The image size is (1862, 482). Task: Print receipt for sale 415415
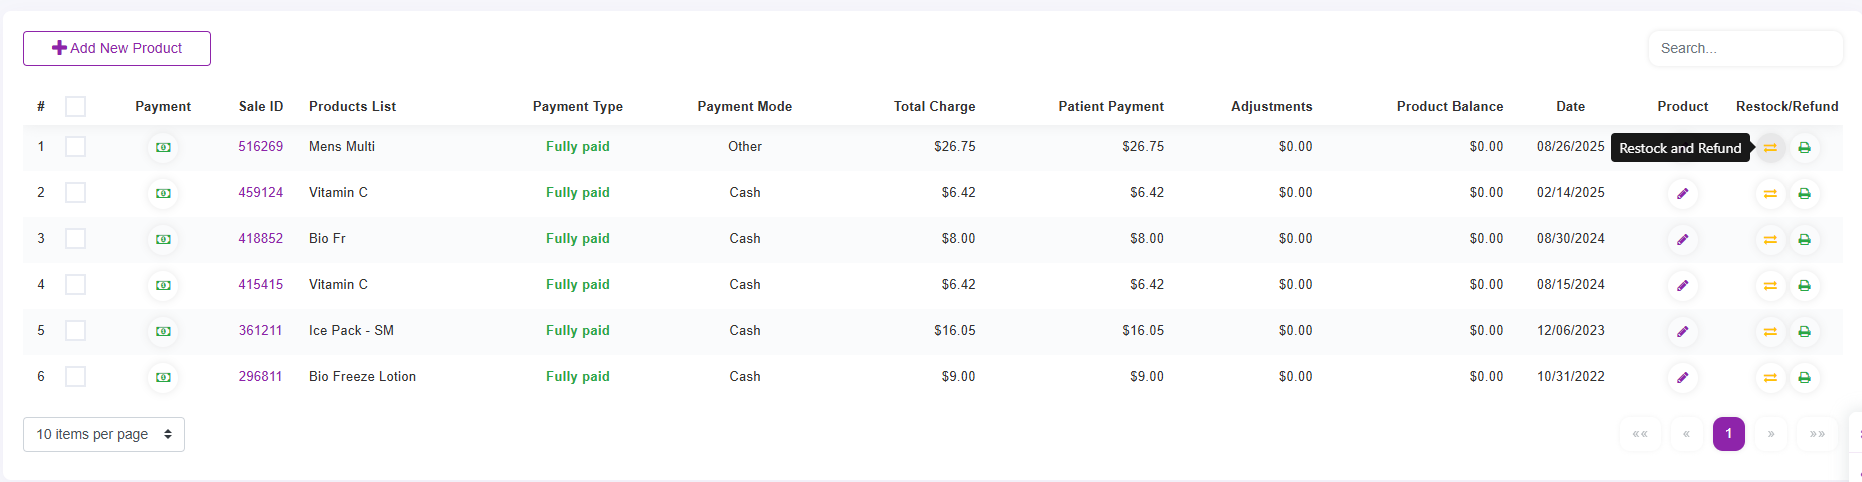1804,285
